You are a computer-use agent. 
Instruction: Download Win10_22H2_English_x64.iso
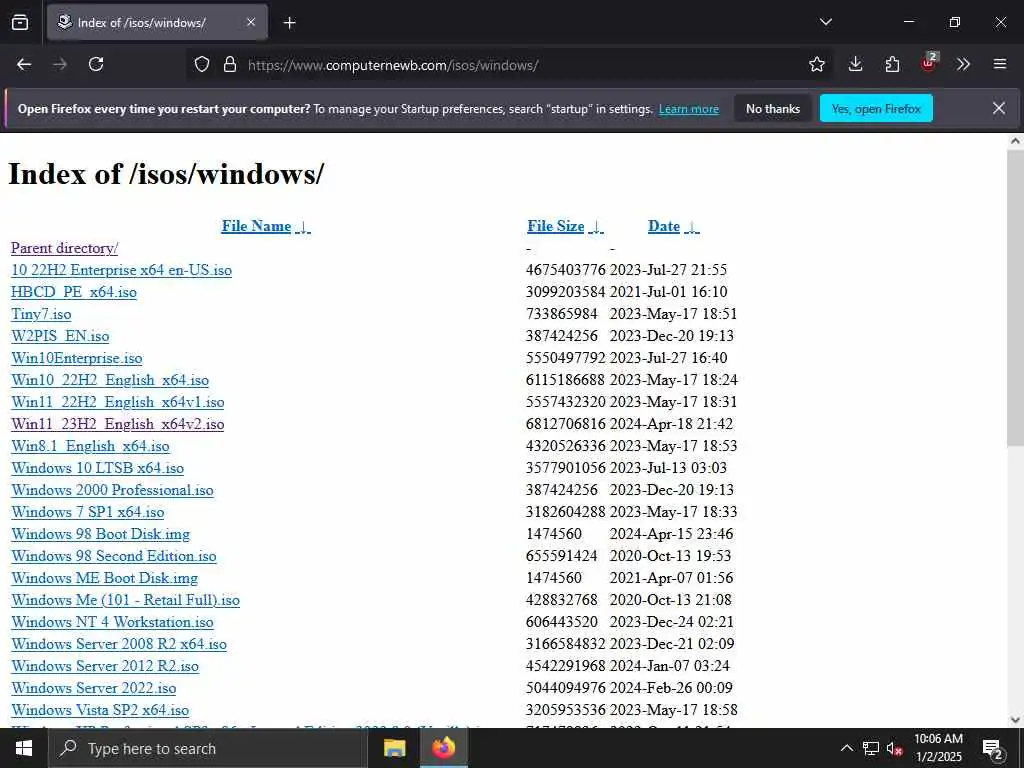(x=110, y=380)
